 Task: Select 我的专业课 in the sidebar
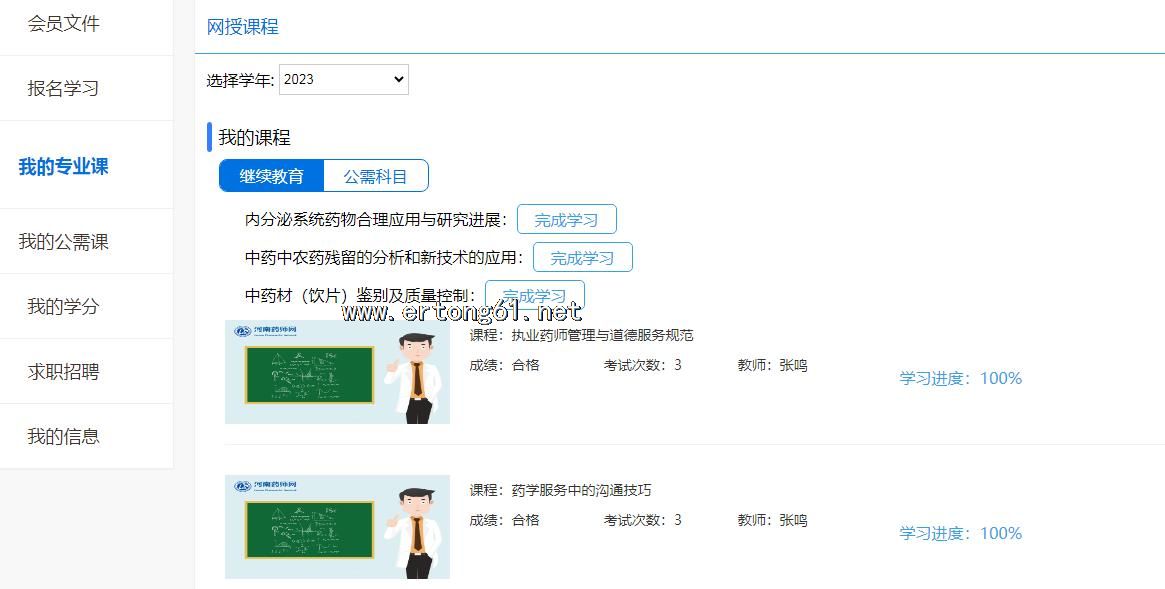64,166
